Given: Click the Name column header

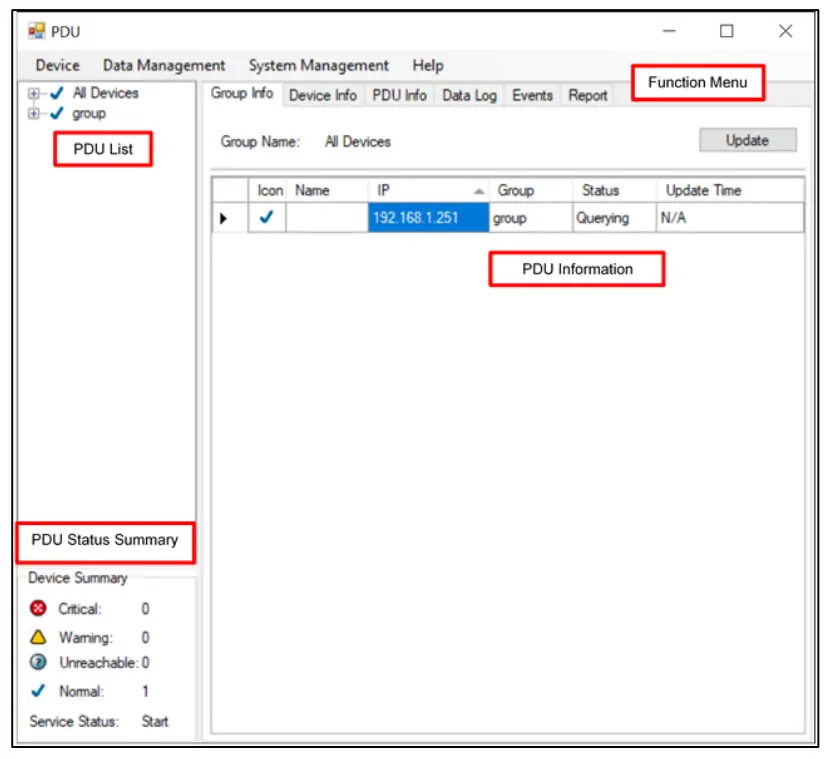Looking at the screenshot, I should point(327,190).
